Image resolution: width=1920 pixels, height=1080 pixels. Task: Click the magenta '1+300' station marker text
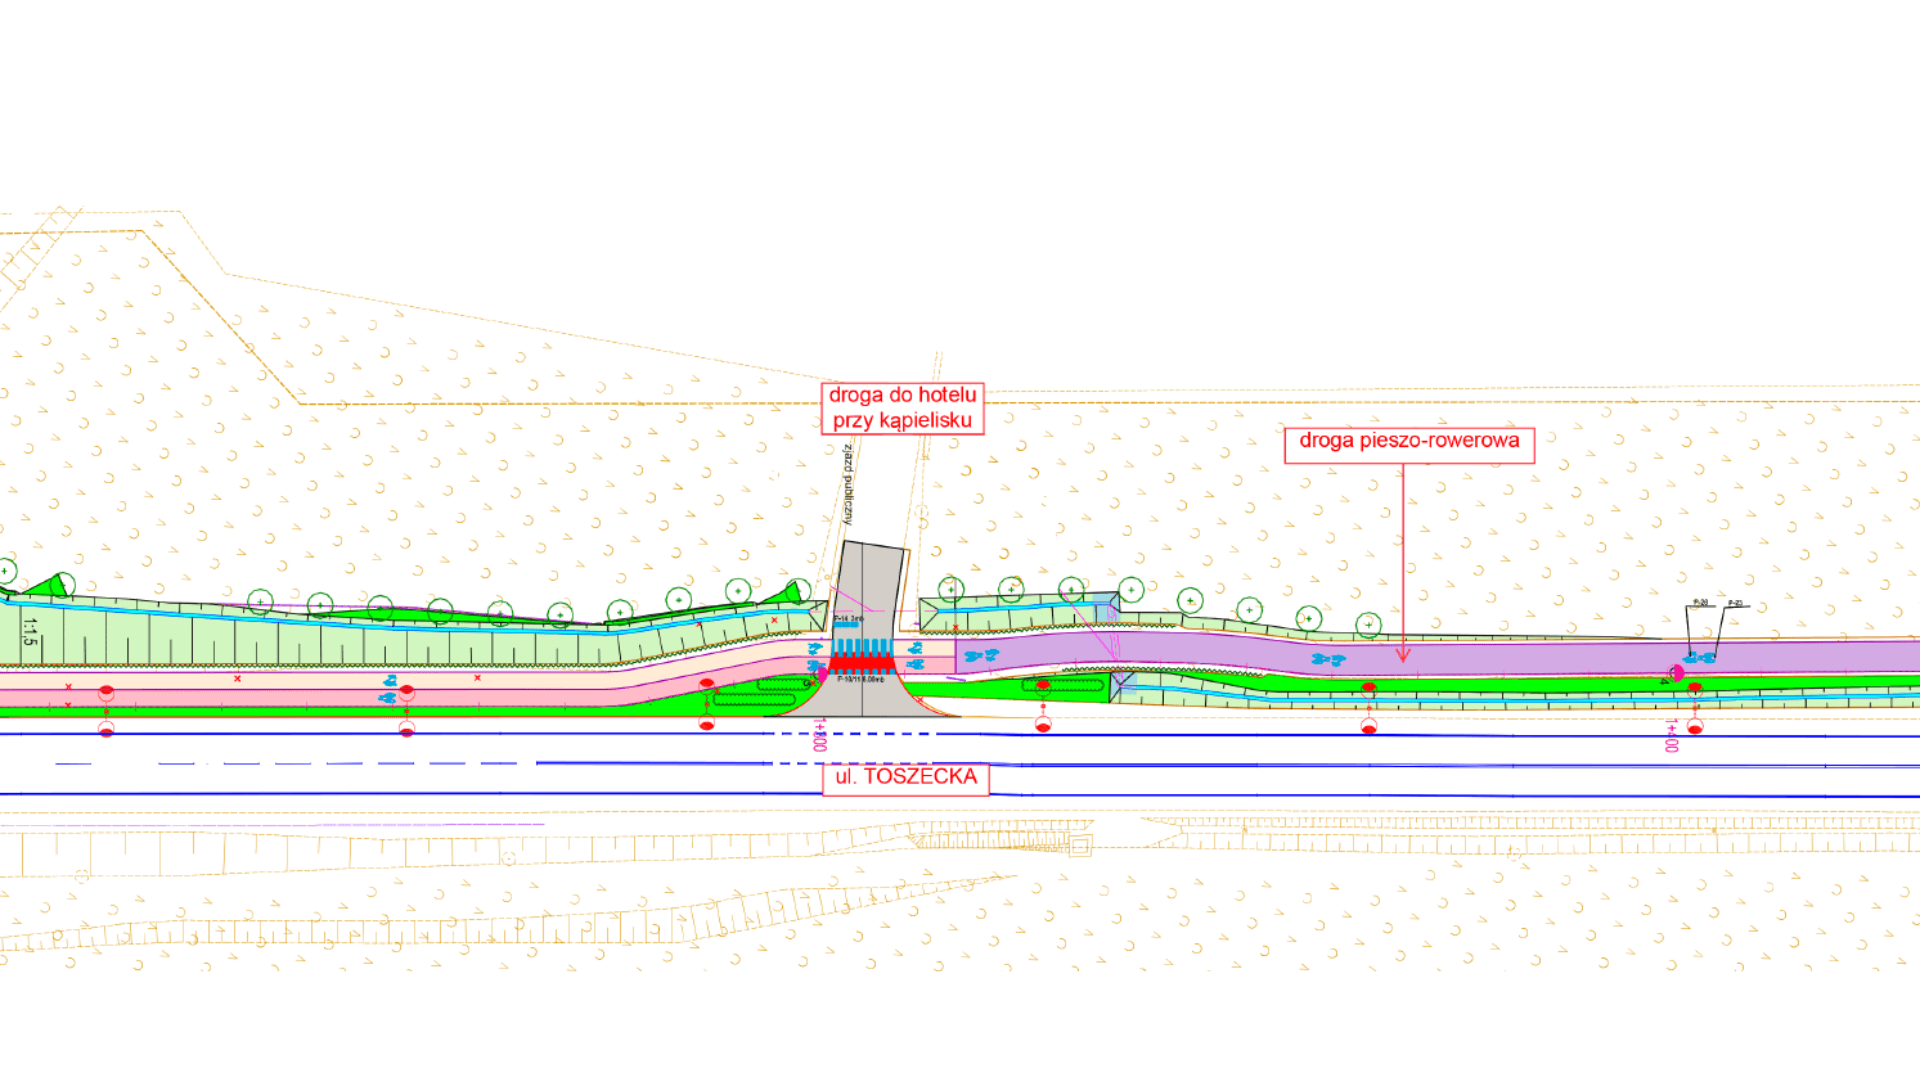tap(820, 735)
